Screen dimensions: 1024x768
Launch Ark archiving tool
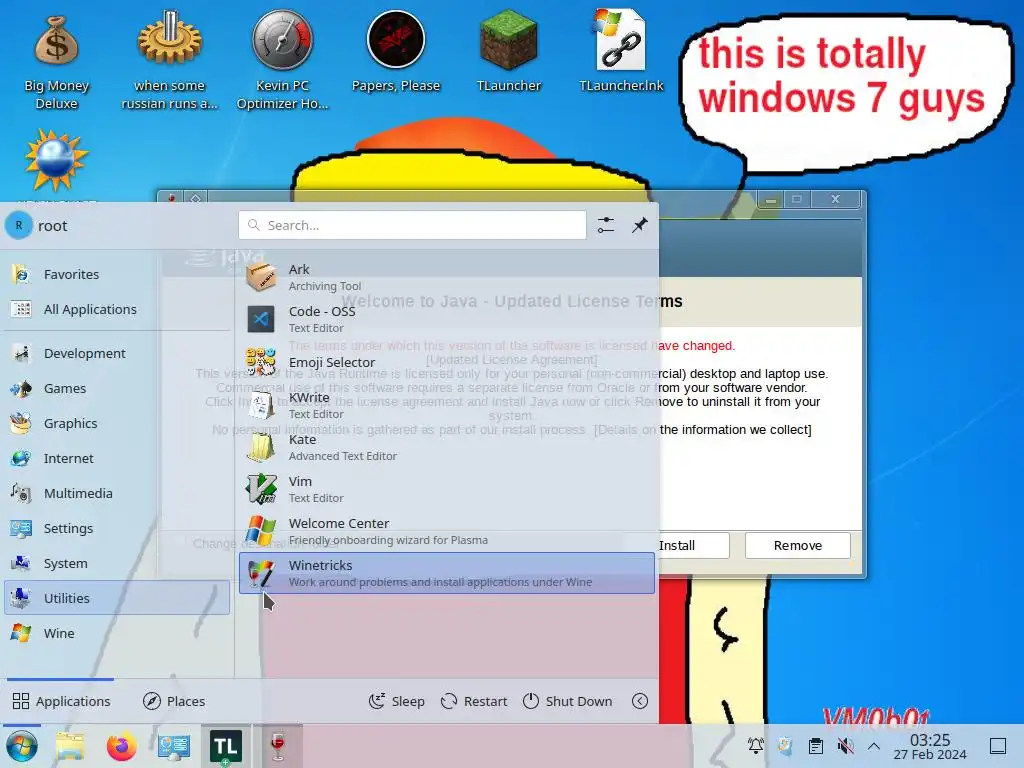tap(447, 277)
